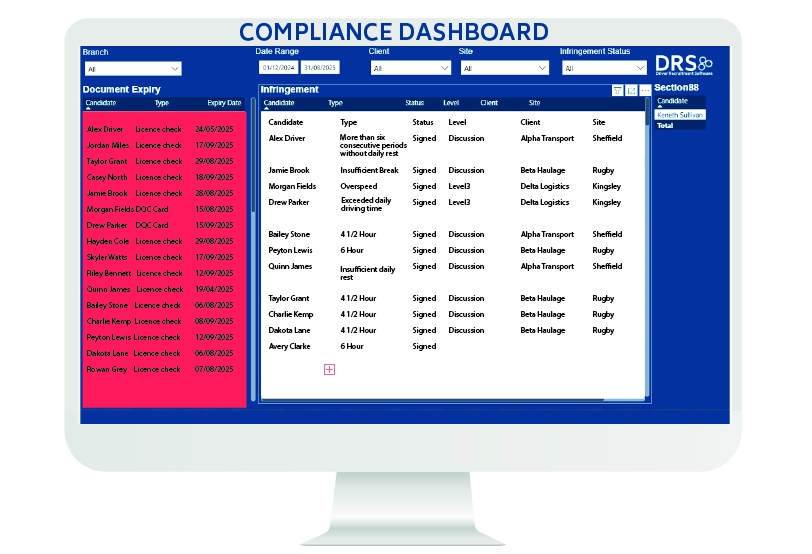Sort Document Expiry by Expiry Date column
812x554 pixels.
click(x=224, y=103)
